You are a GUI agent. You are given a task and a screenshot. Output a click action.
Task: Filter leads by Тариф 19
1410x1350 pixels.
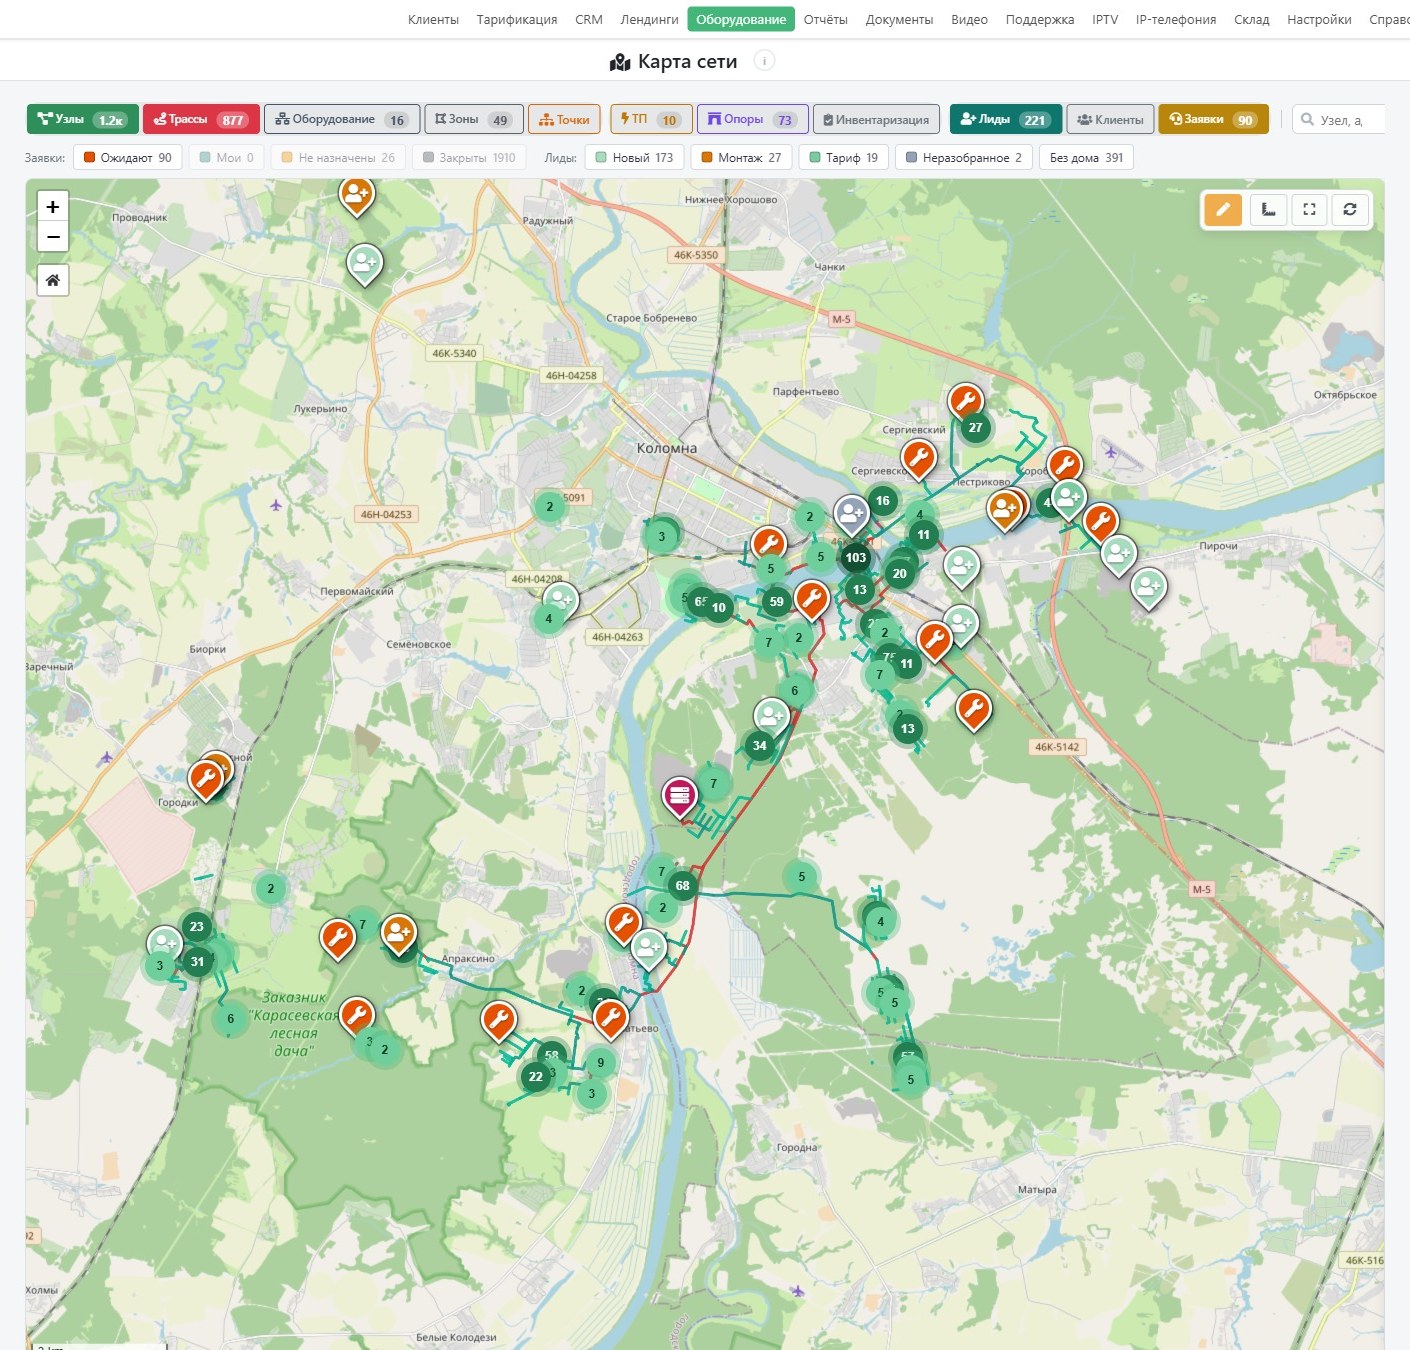tap(843, 158)
